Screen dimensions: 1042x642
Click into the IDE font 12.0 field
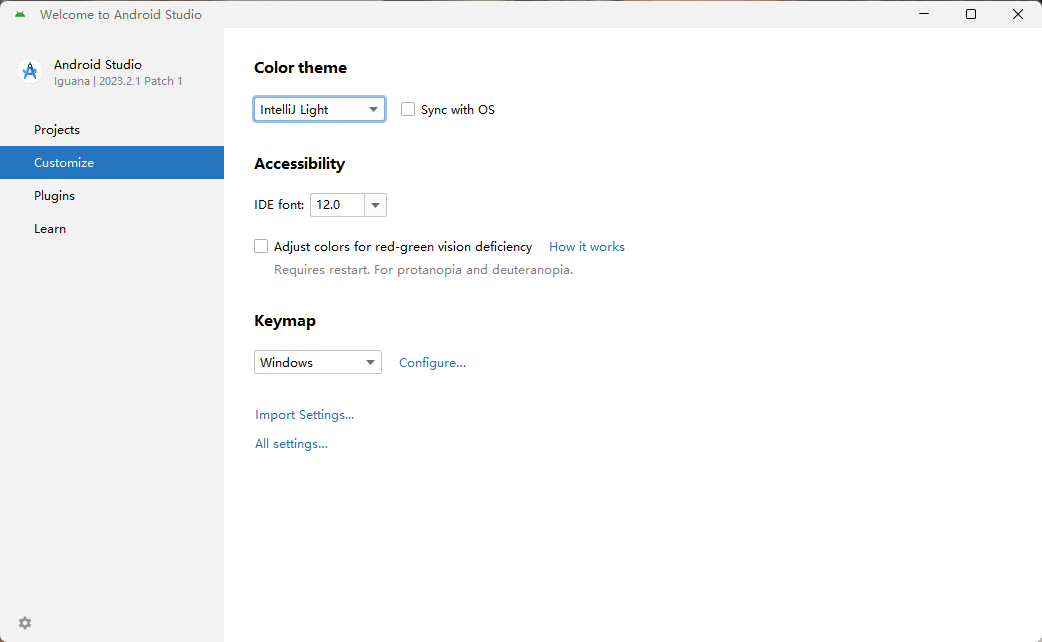[338, 205]
